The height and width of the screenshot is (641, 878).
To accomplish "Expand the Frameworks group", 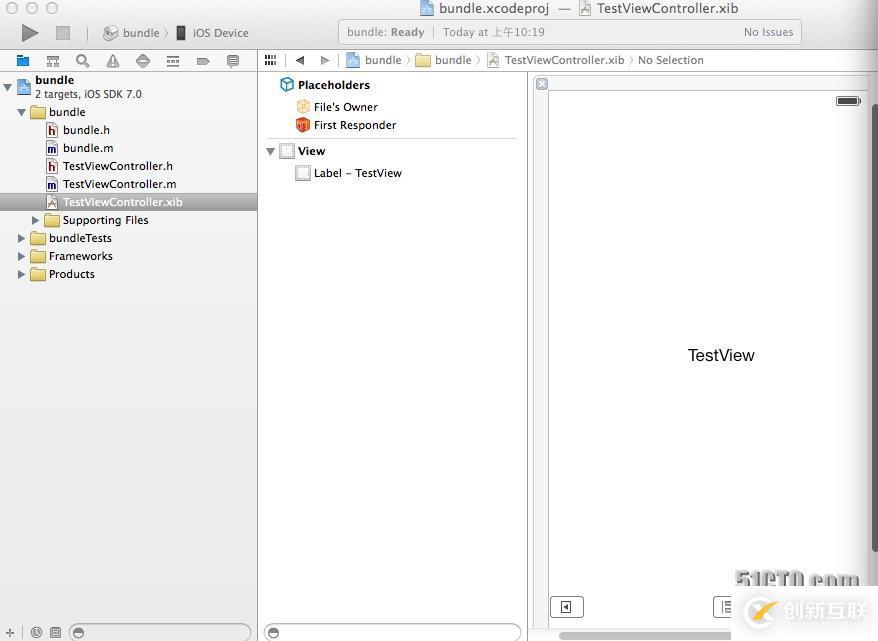I will point(22,256).
